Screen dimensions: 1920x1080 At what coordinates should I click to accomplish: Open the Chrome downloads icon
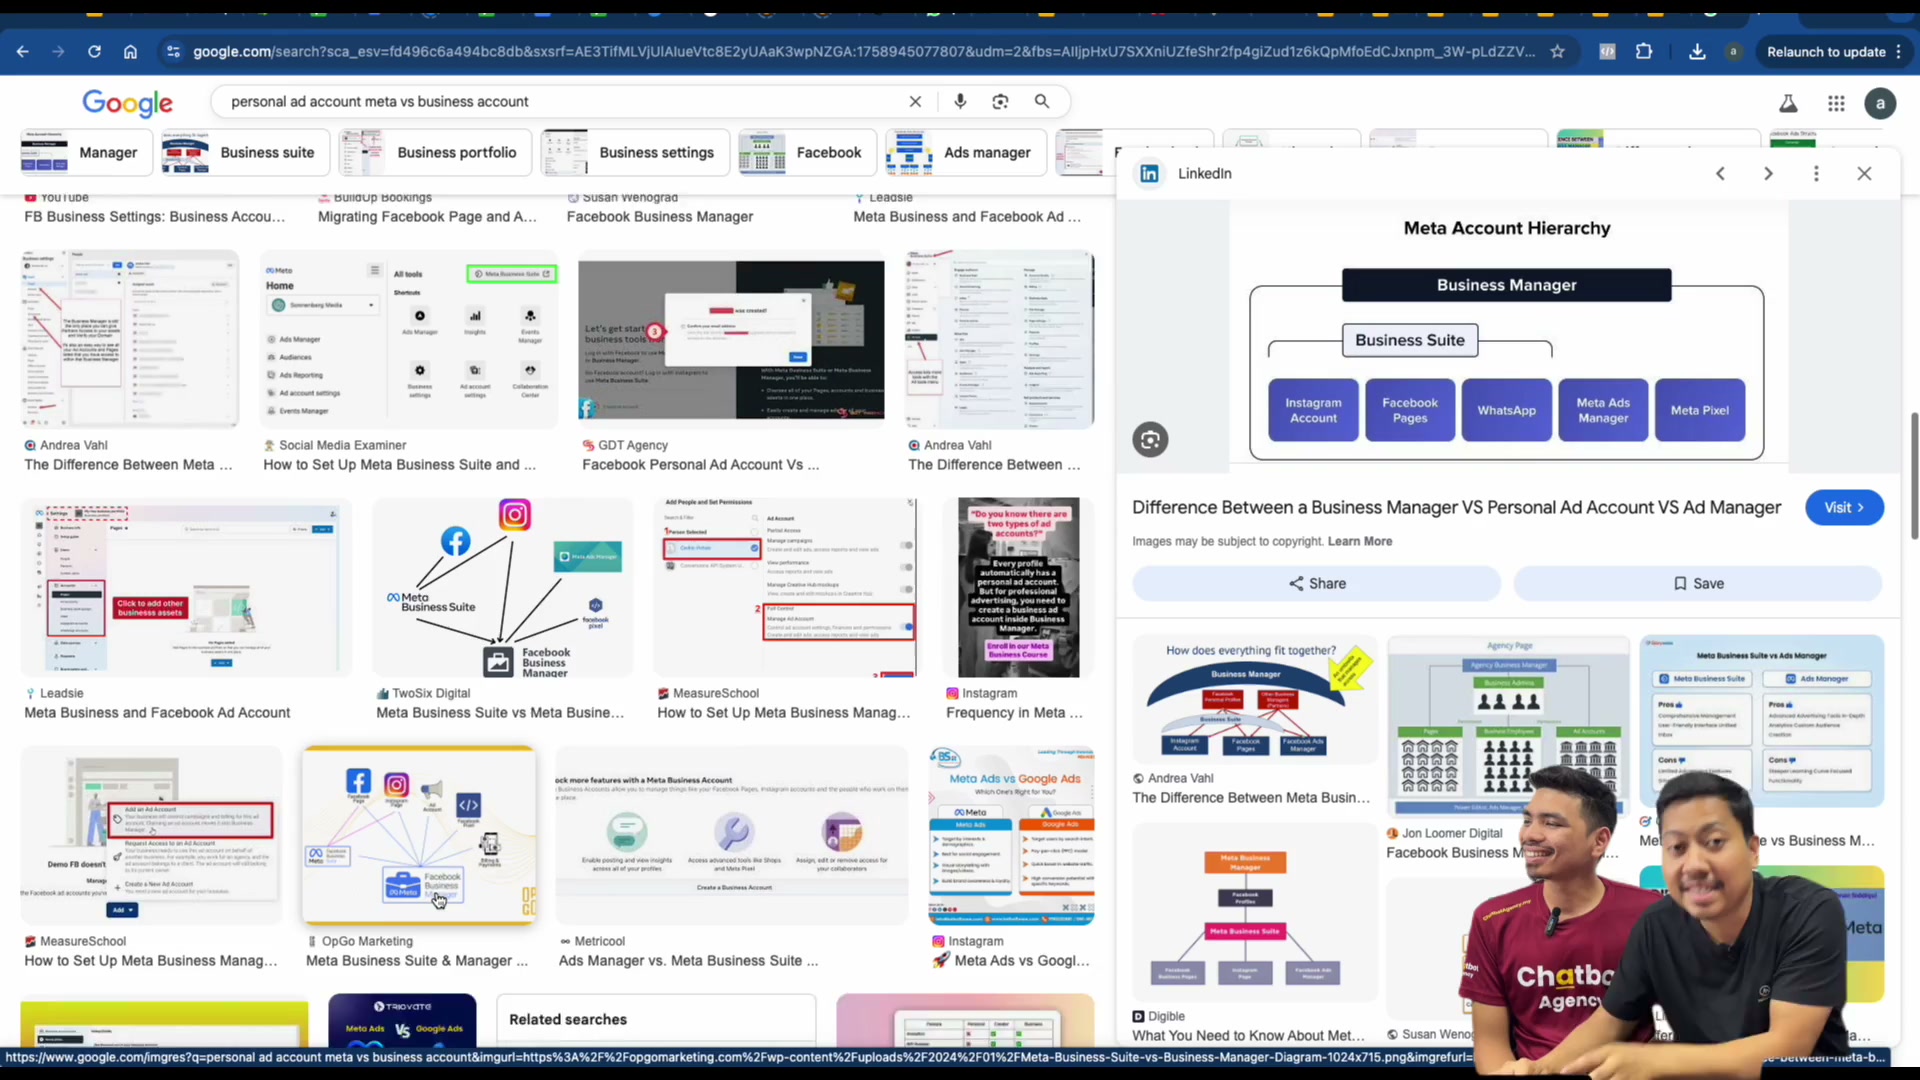click(1697, 51)
